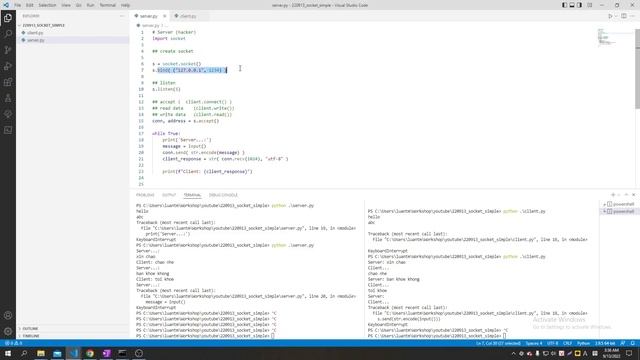Toggle Secondary Side Bar layout icon
Image resolution: width=640 pixels, height=360 pixels.
(x=580, y=5)
